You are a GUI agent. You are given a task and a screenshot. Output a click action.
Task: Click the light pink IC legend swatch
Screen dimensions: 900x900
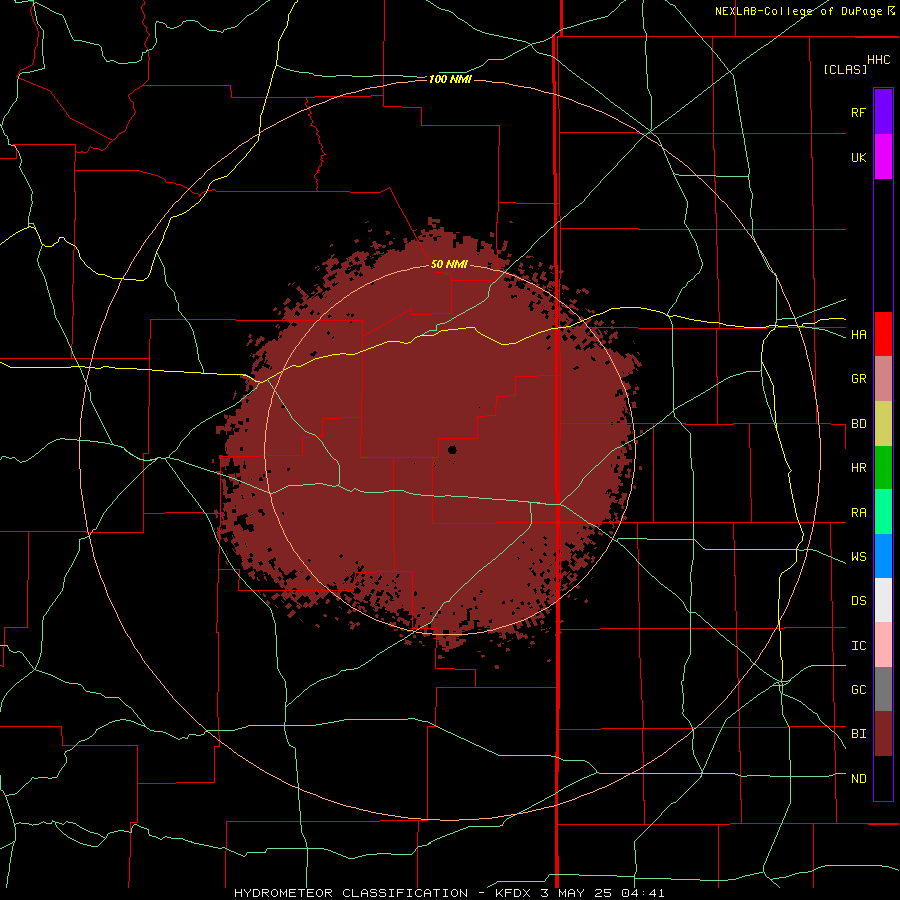[883, 645]
